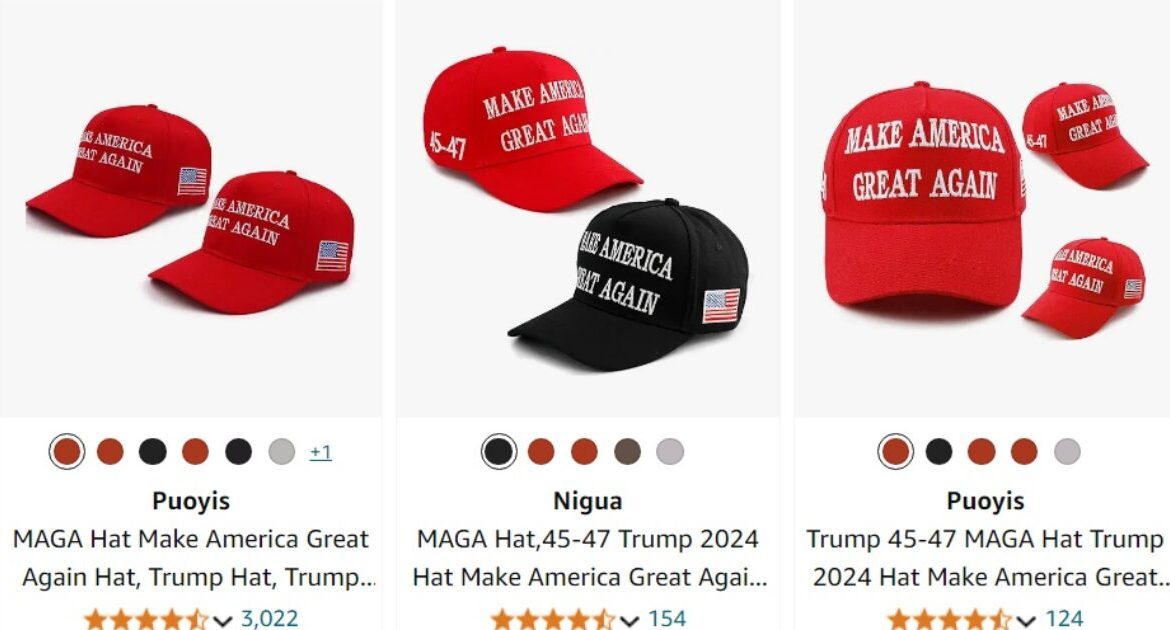Open the 3,022 reviews link
Viewport: 1170px width, 630px height.
[x=269, y=619]
